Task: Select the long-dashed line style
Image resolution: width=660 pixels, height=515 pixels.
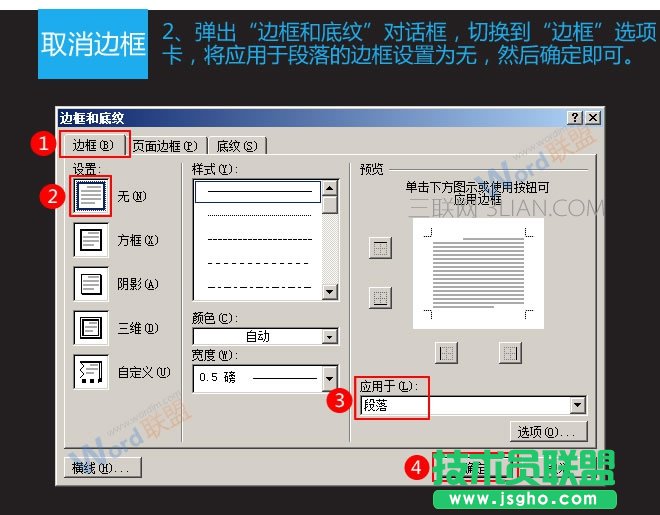Action: tap(258, 263)
